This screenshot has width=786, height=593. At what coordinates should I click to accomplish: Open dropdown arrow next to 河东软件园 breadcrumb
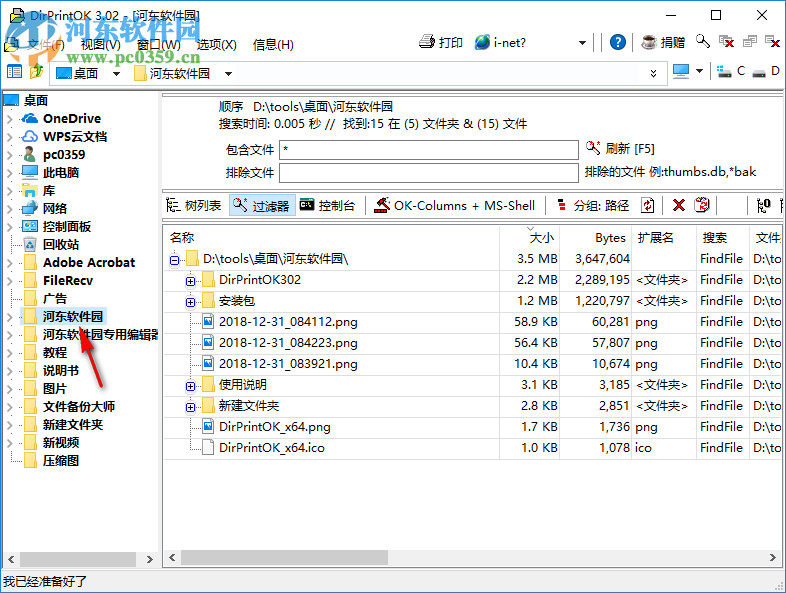[x=229, y=74]
